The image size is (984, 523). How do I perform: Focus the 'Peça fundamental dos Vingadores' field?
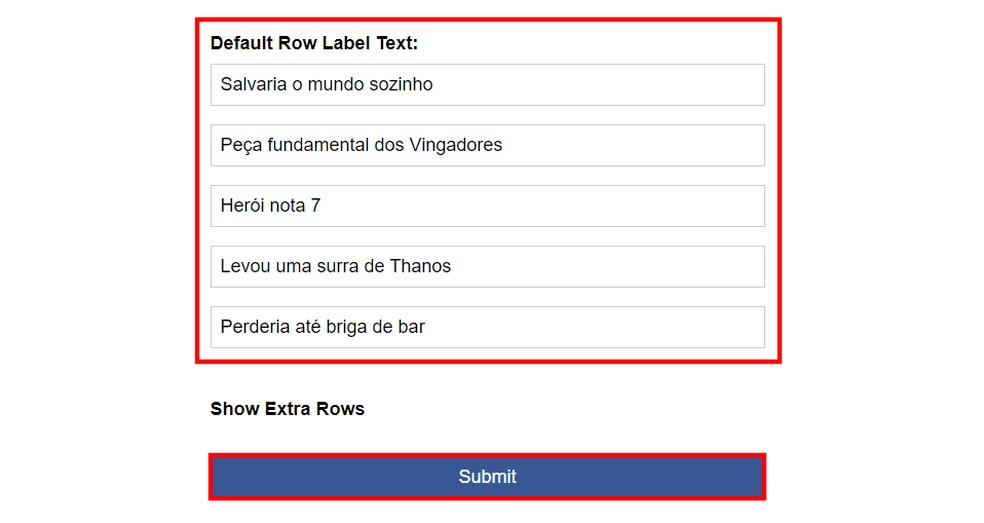click(x=487, y=145)
